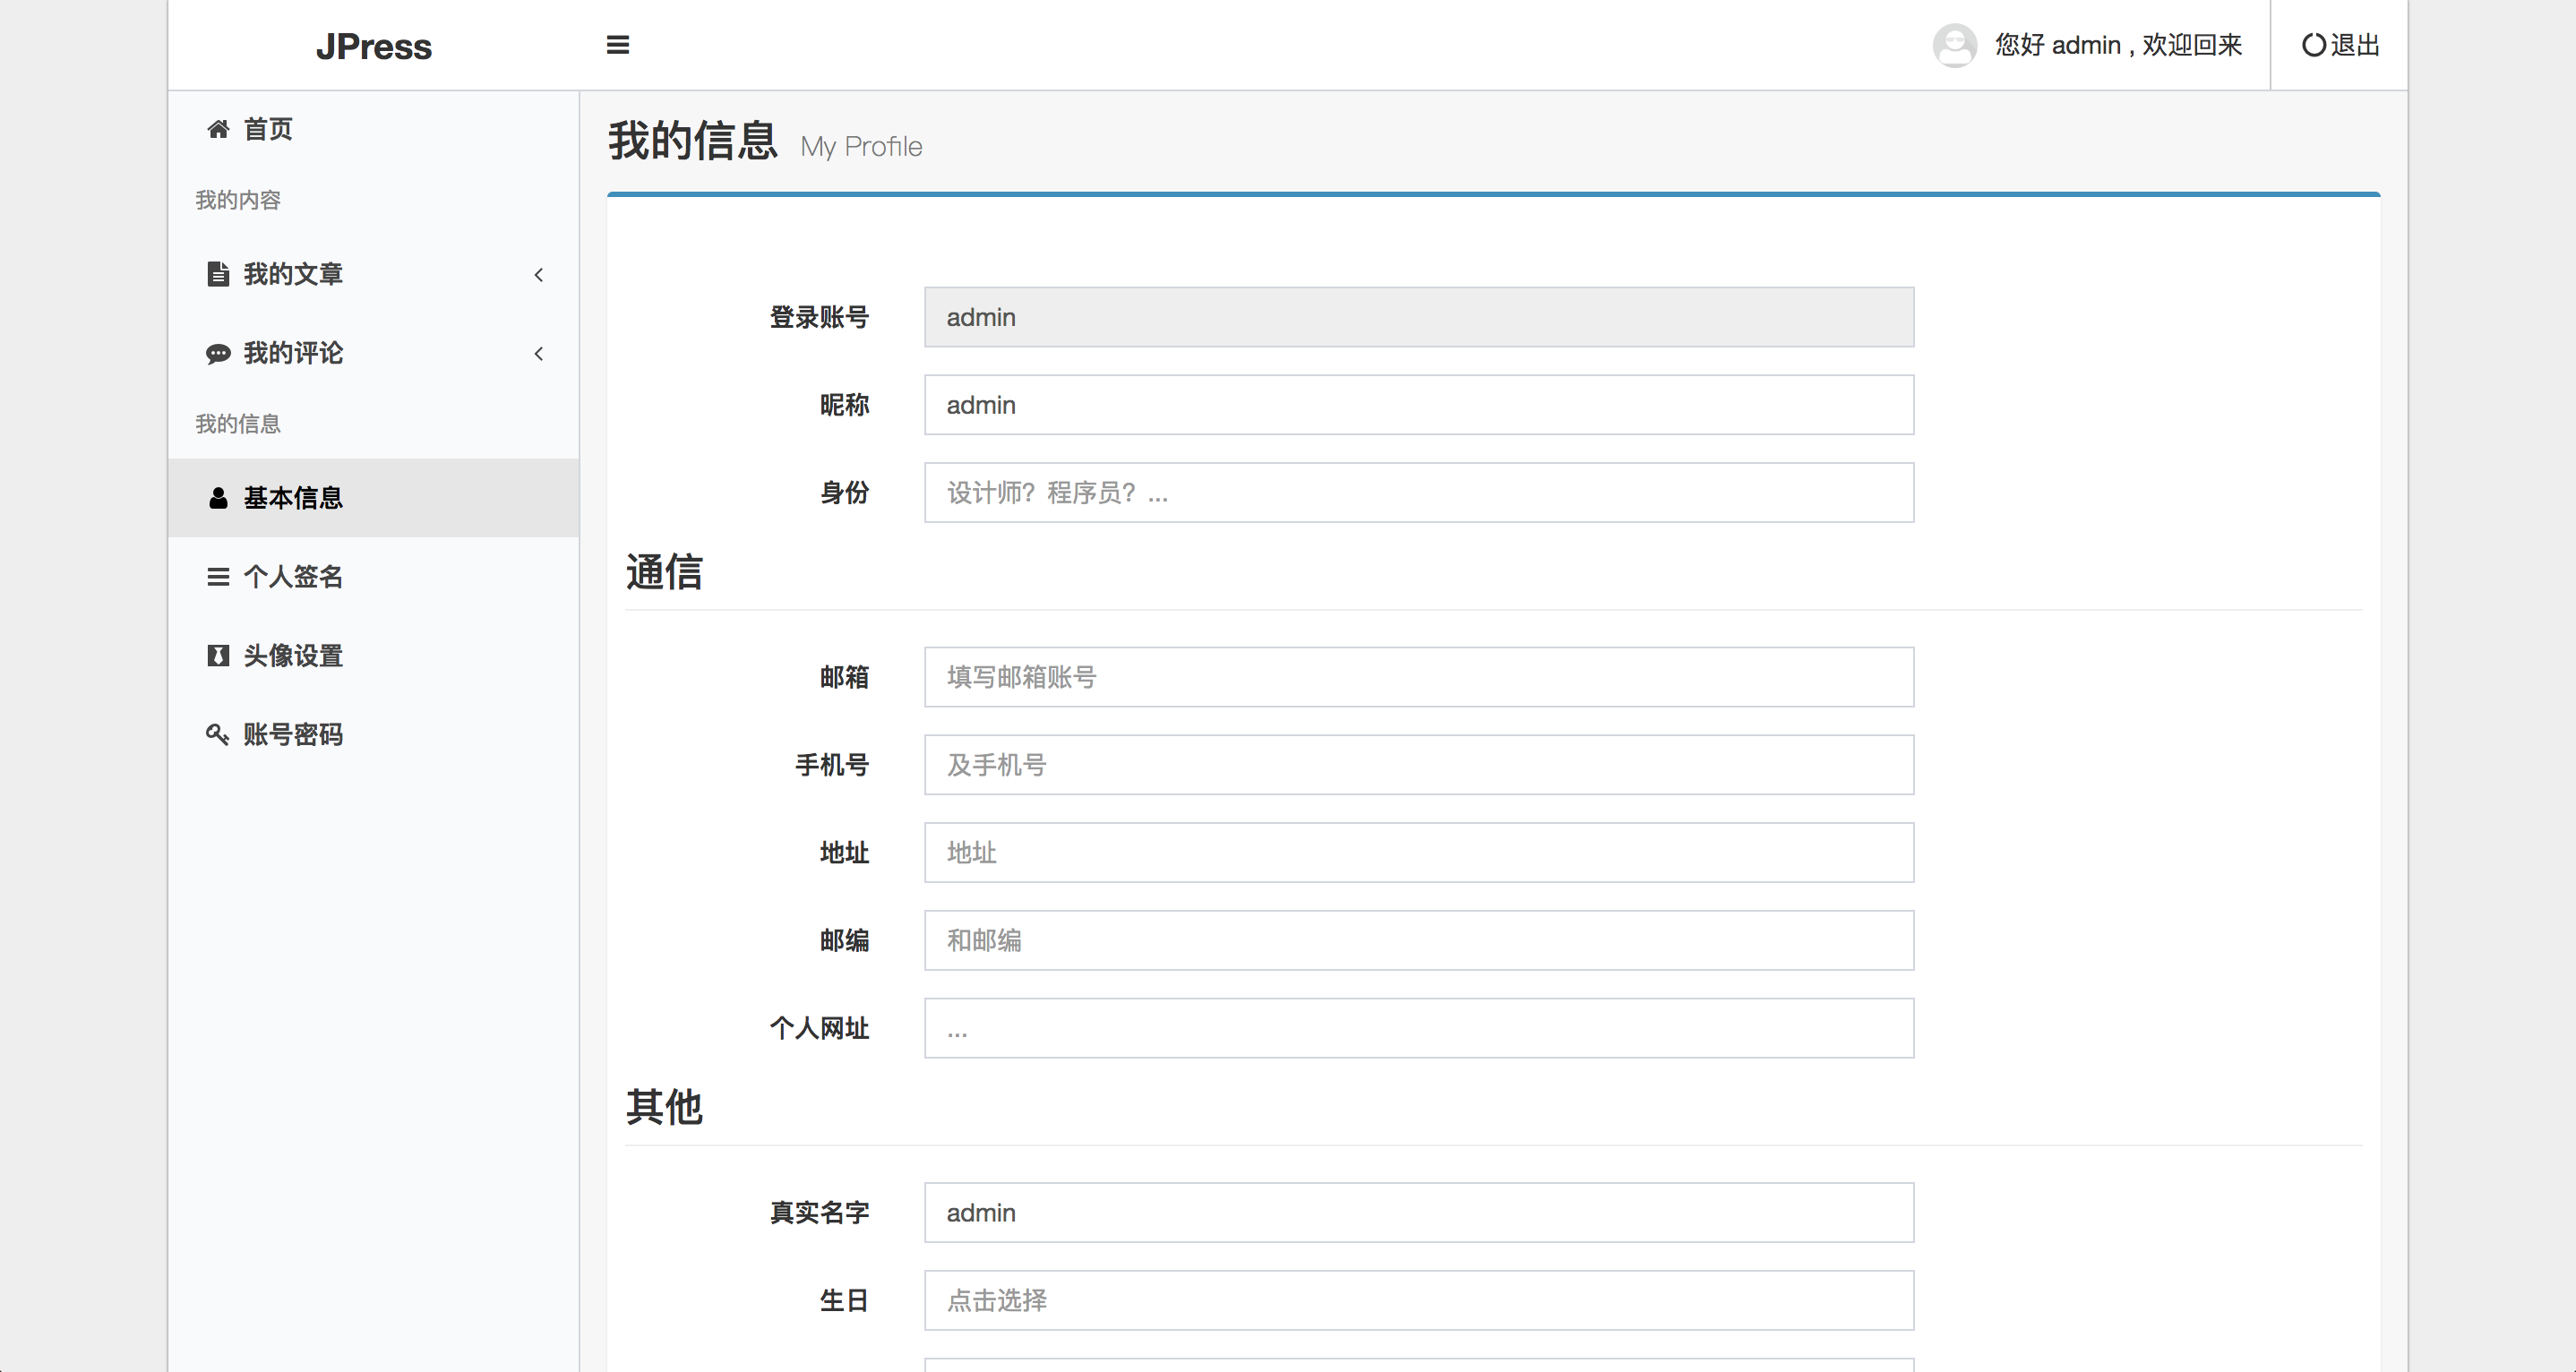Click the JPress logo link

[373, 46]
